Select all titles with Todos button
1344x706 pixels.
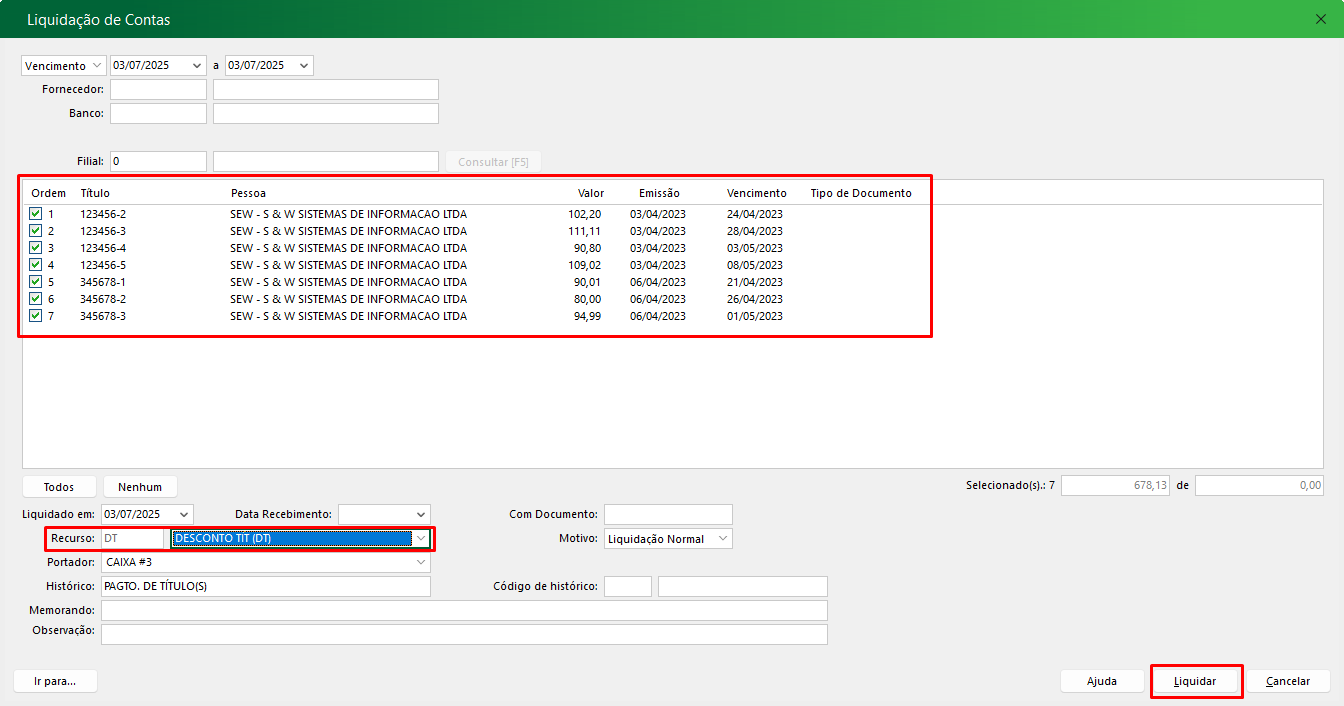[59, 487]
